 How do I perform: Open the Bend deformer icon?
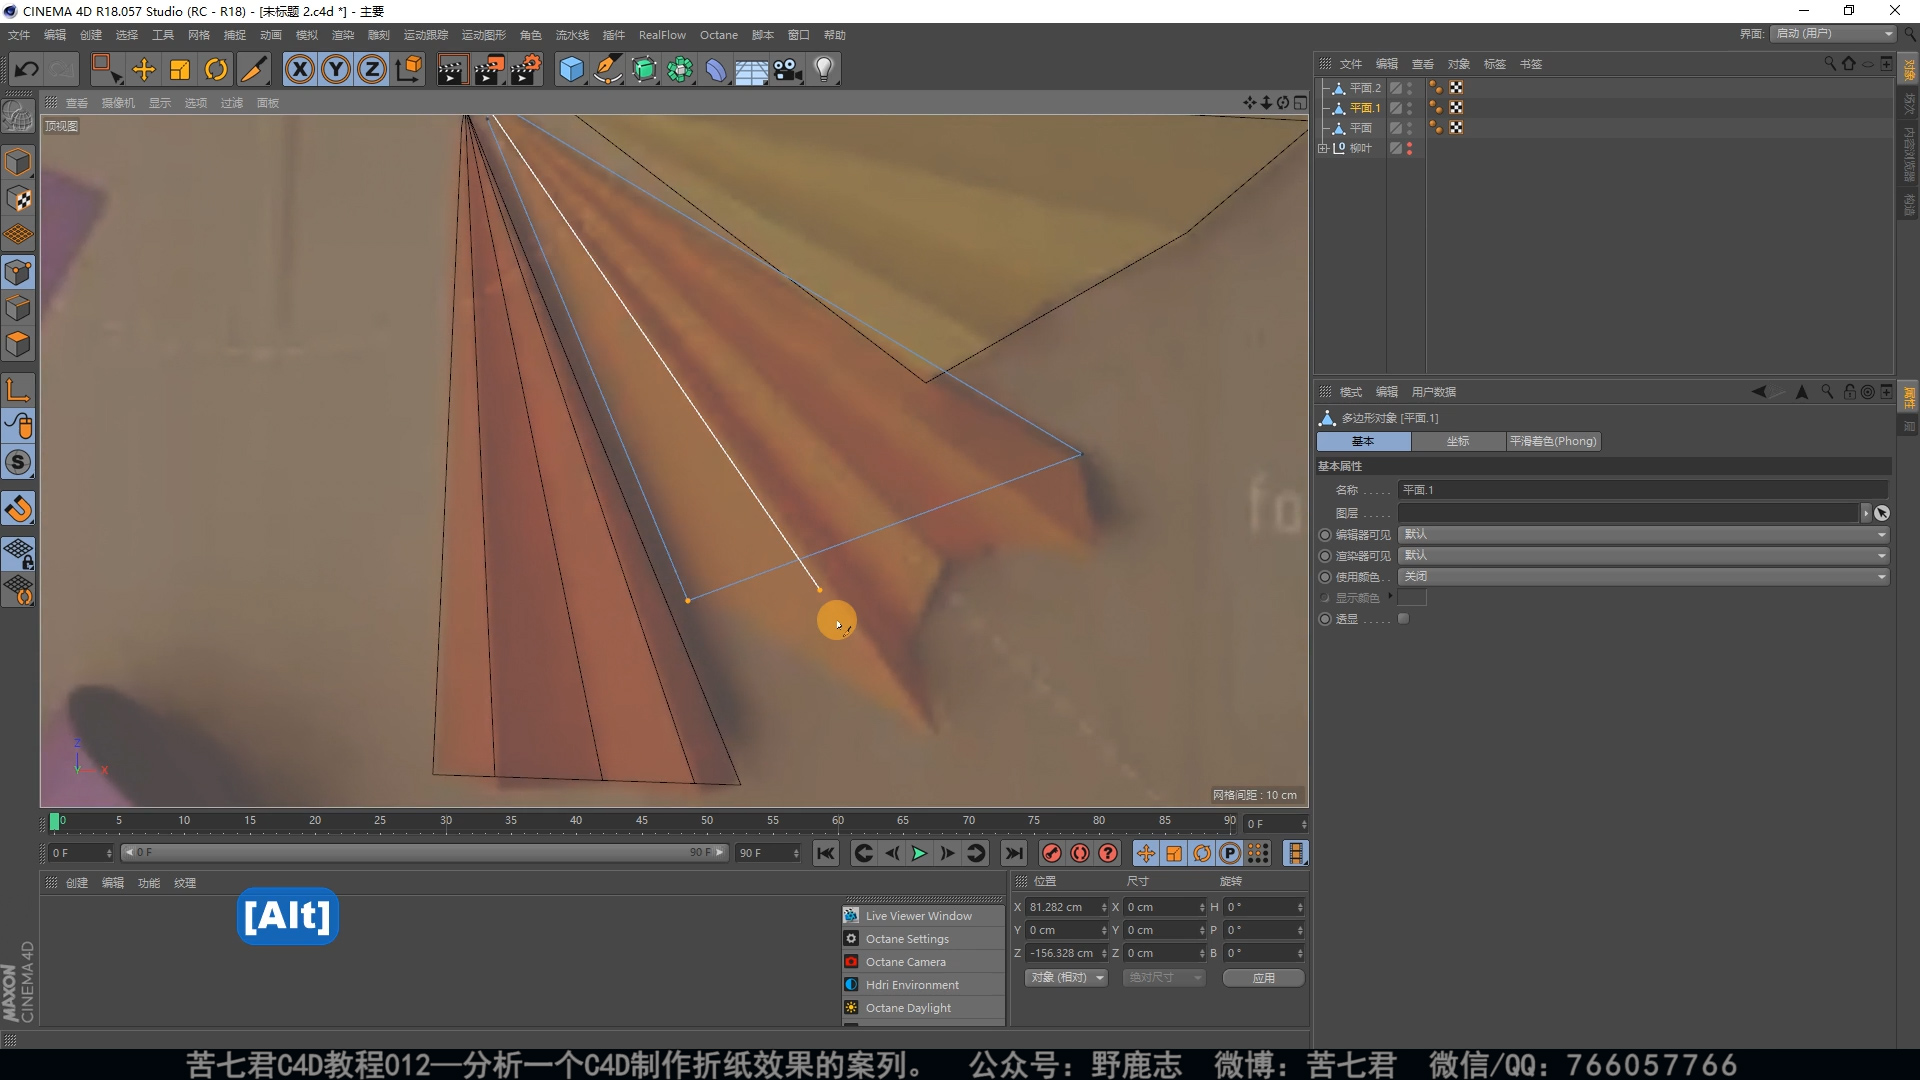tap(716, 69)
